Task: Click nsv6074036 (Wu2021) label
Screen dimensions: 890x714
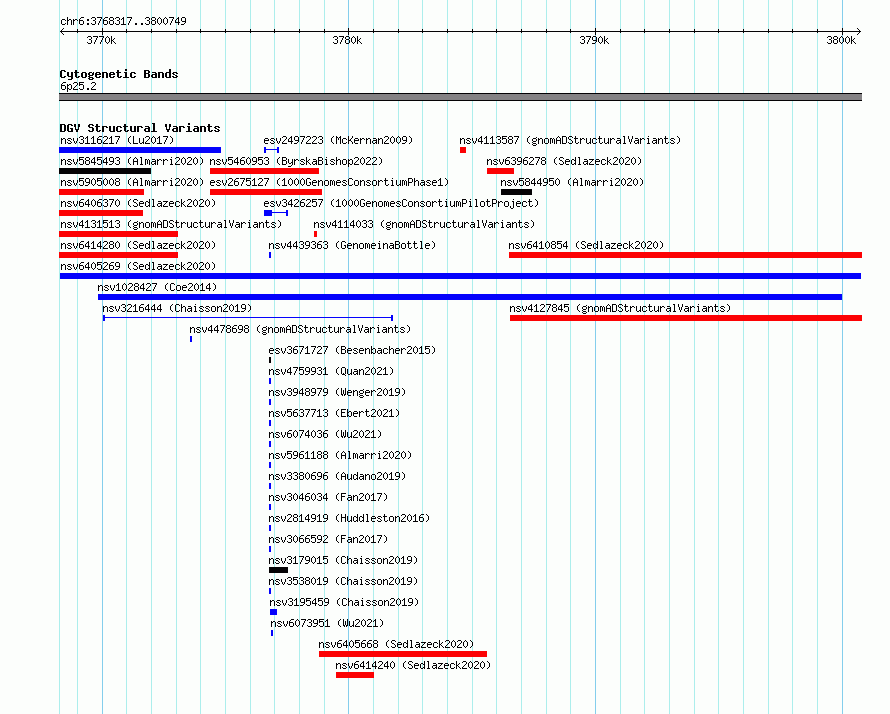Action: point(325,434)
